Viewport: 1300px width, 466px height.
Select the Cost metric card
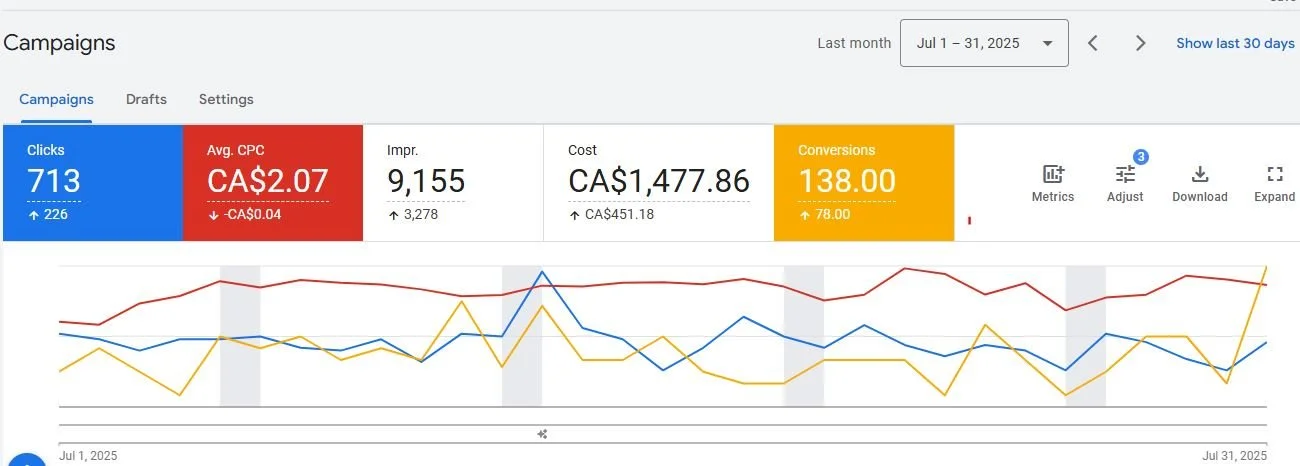pyautogui.click(x=659, y=183)
